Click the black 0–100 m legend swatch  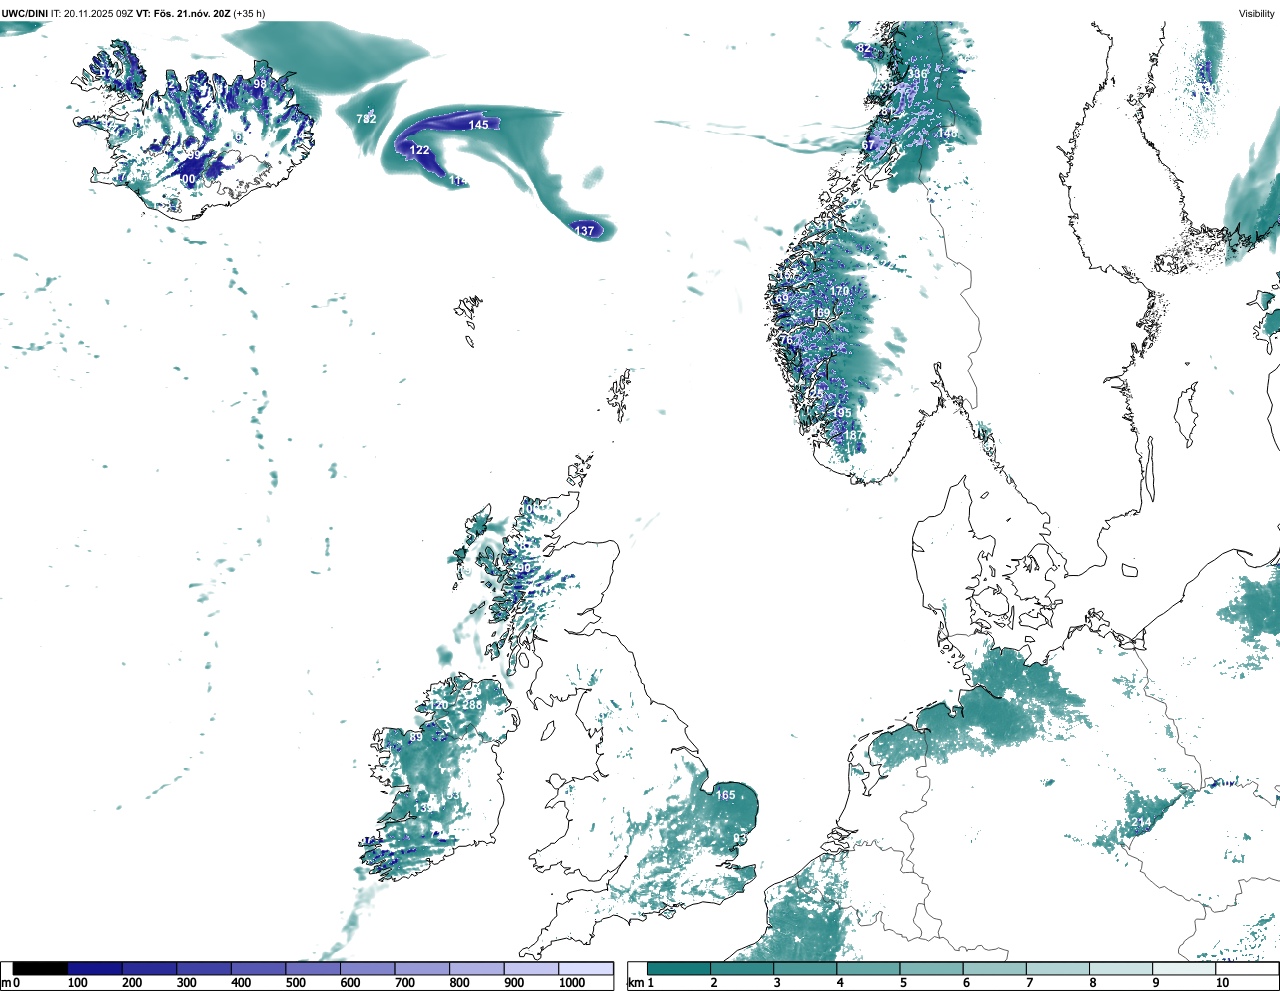point(41,968)
